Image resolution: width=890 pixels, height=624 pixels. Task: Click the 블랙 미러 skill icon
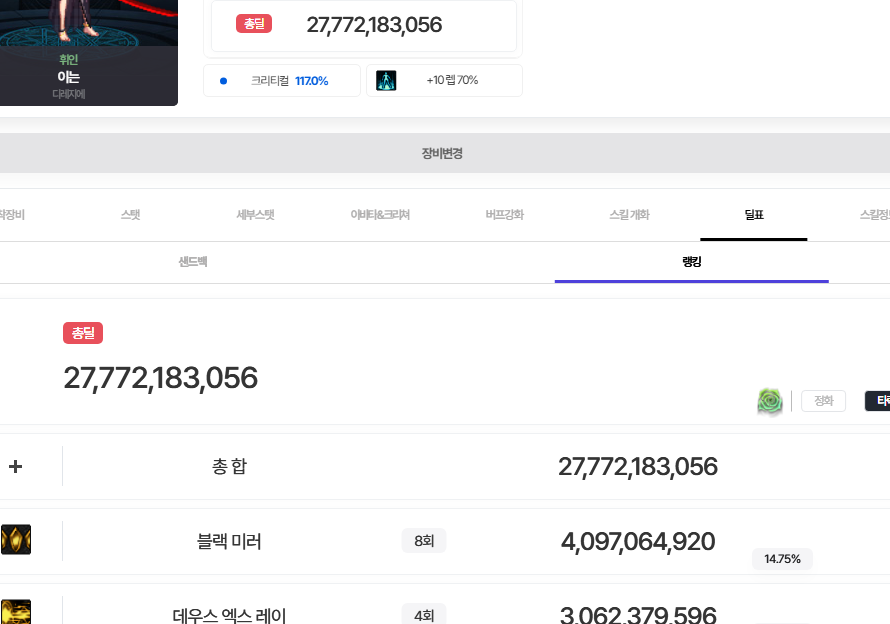pos(16,540)
